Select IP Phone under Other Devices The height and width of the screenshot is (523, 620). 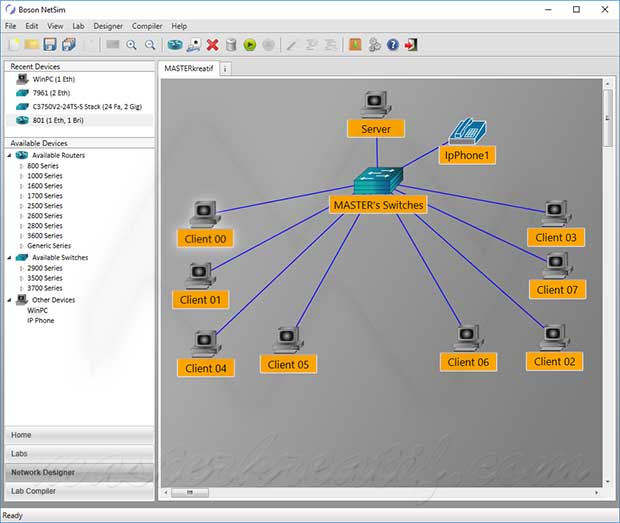tap(41, 321)
